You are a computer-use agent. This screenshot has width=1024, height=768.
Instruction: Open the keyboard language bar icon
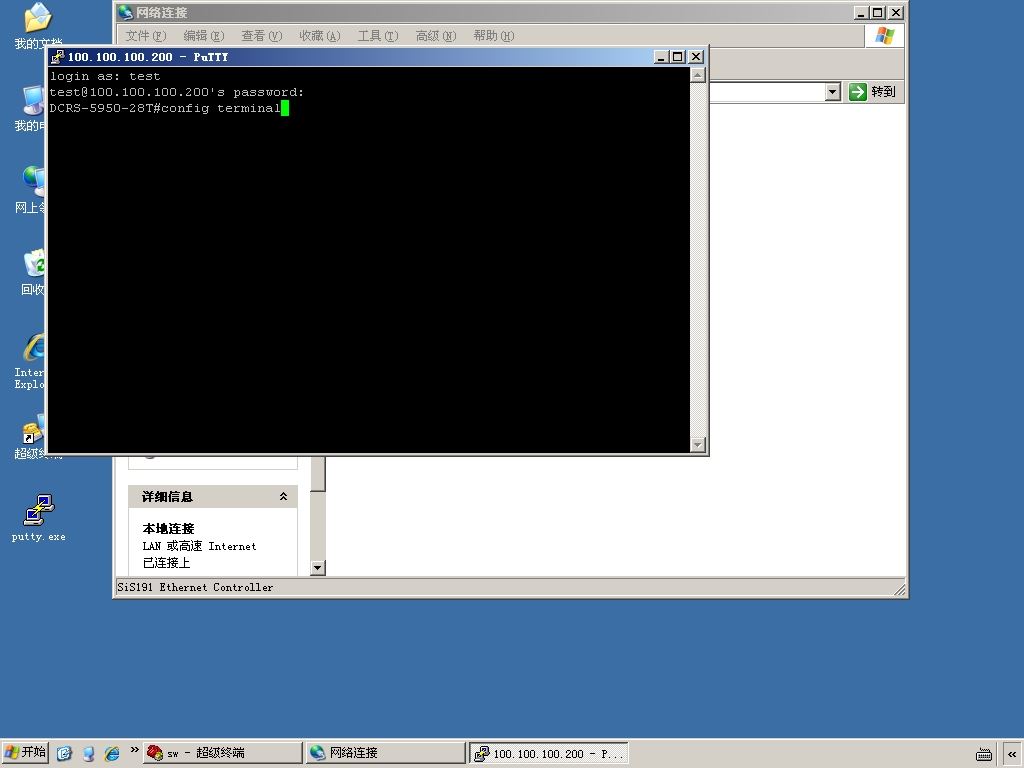point(984,754)
